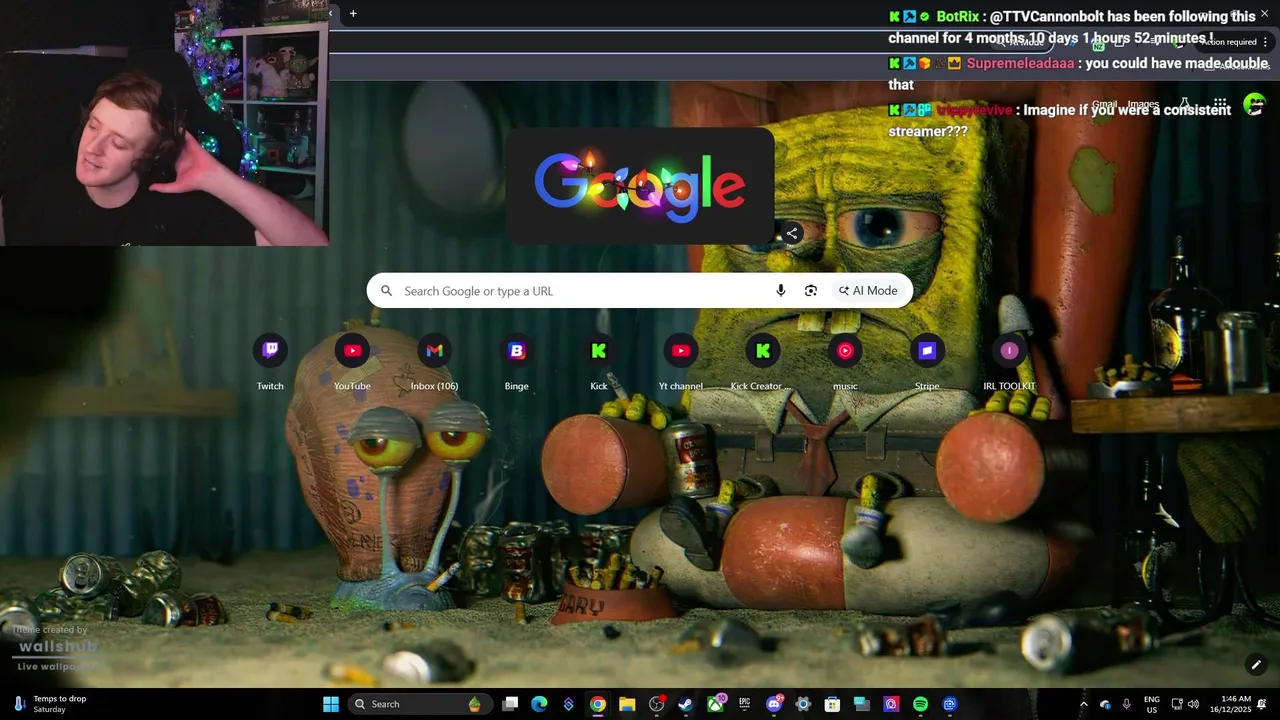Screen dimensions: 1280x720
Task: Open the IRL TOOLKIT shortcut
Action: [1009, 363]
